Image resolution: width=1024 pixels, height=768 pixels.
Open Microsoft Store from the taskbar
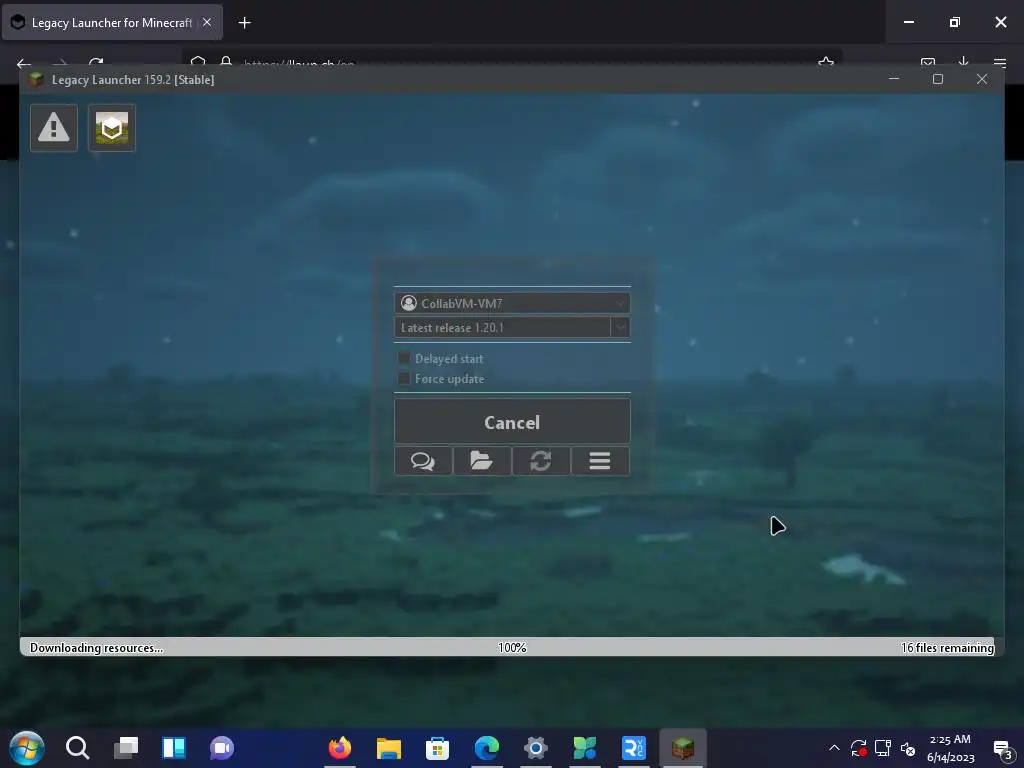(438, 748)
